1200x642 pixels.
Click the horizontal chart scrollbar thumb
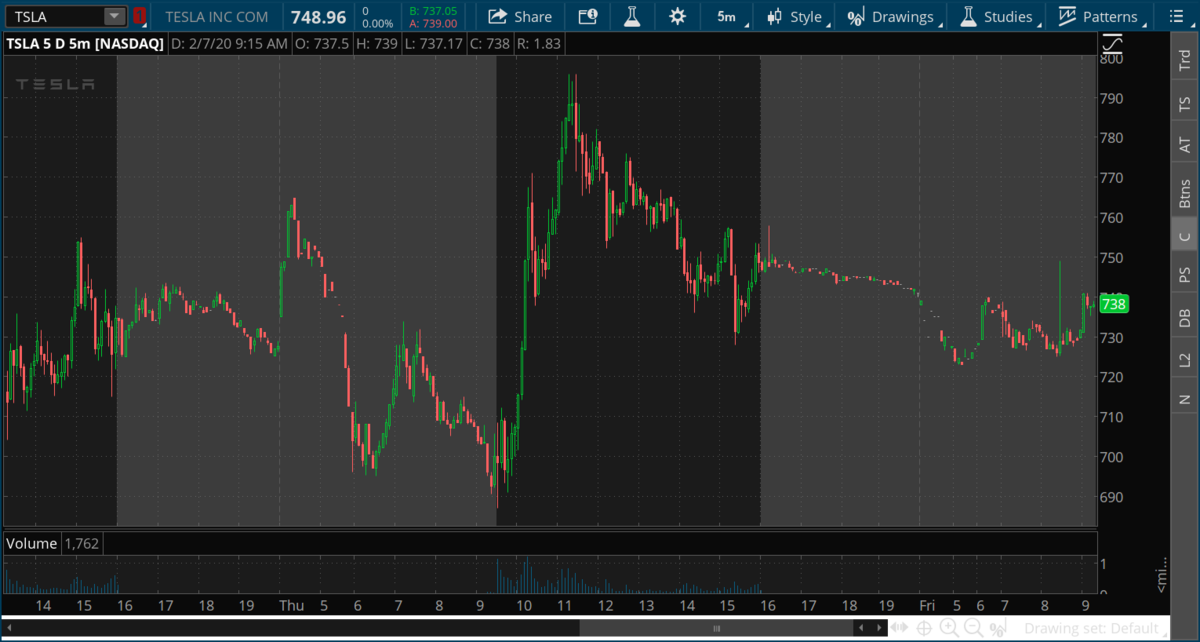[x=716, y=628]
